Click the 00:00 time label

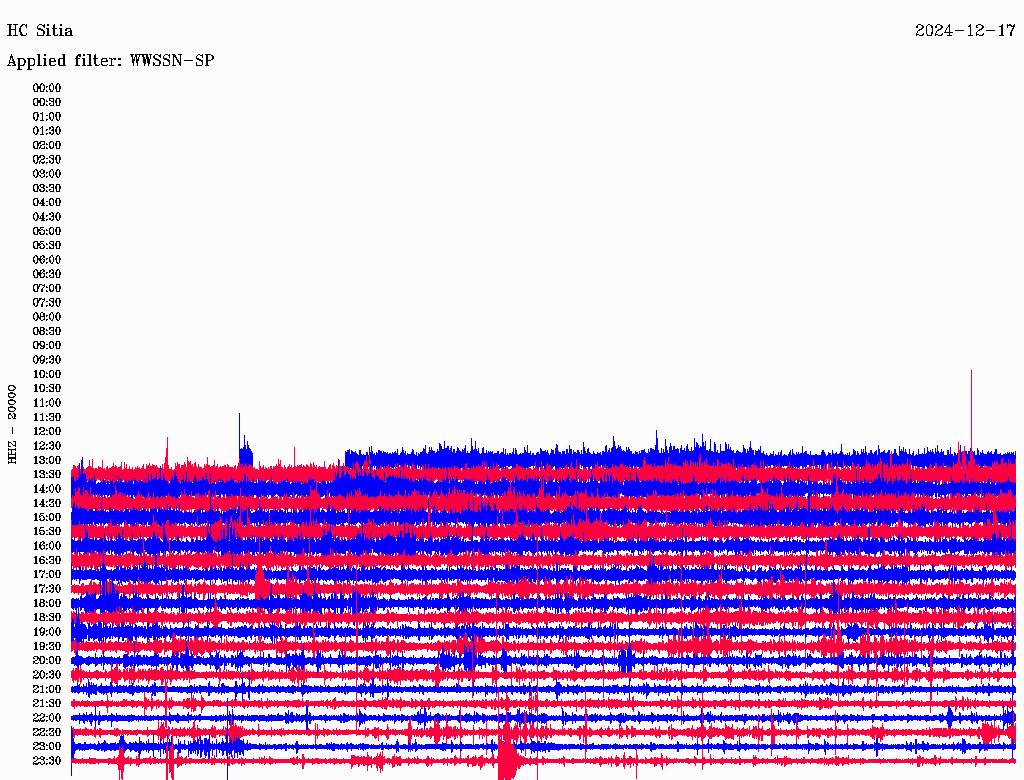[x=47, y=88]
